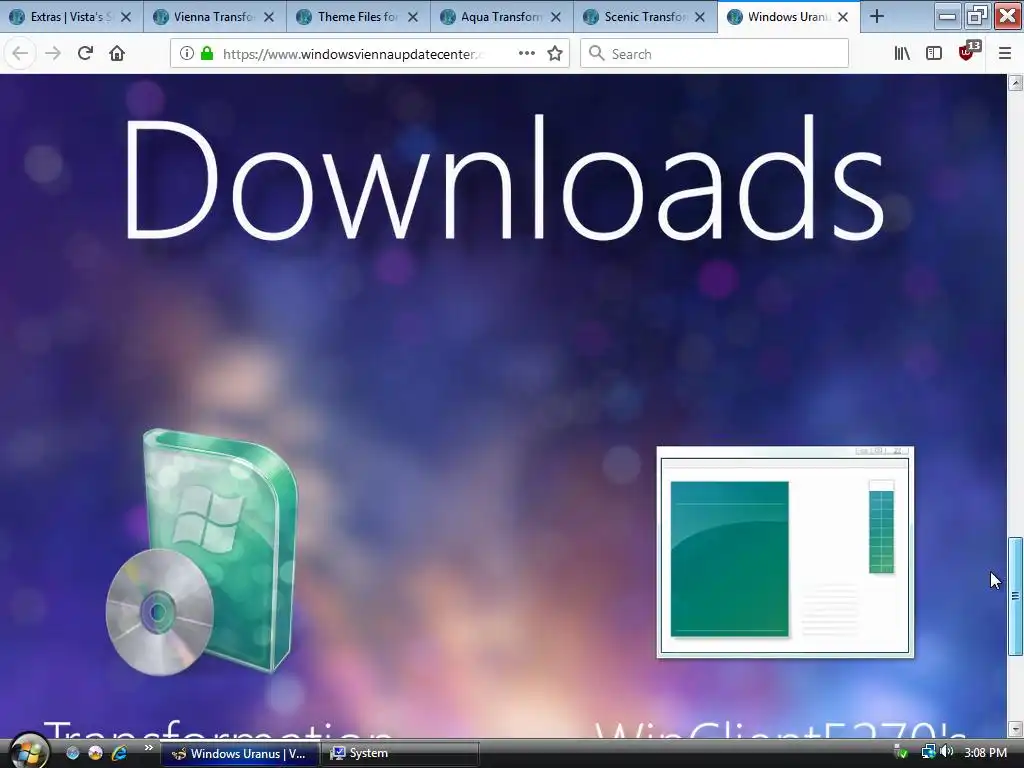
Task: Go back to the previous page
Action: [20, 54]
